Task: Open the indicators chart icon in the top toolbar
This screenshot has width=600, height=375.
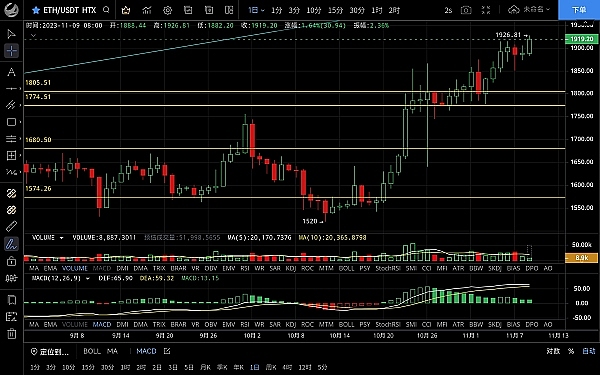Action: point(147,10)
